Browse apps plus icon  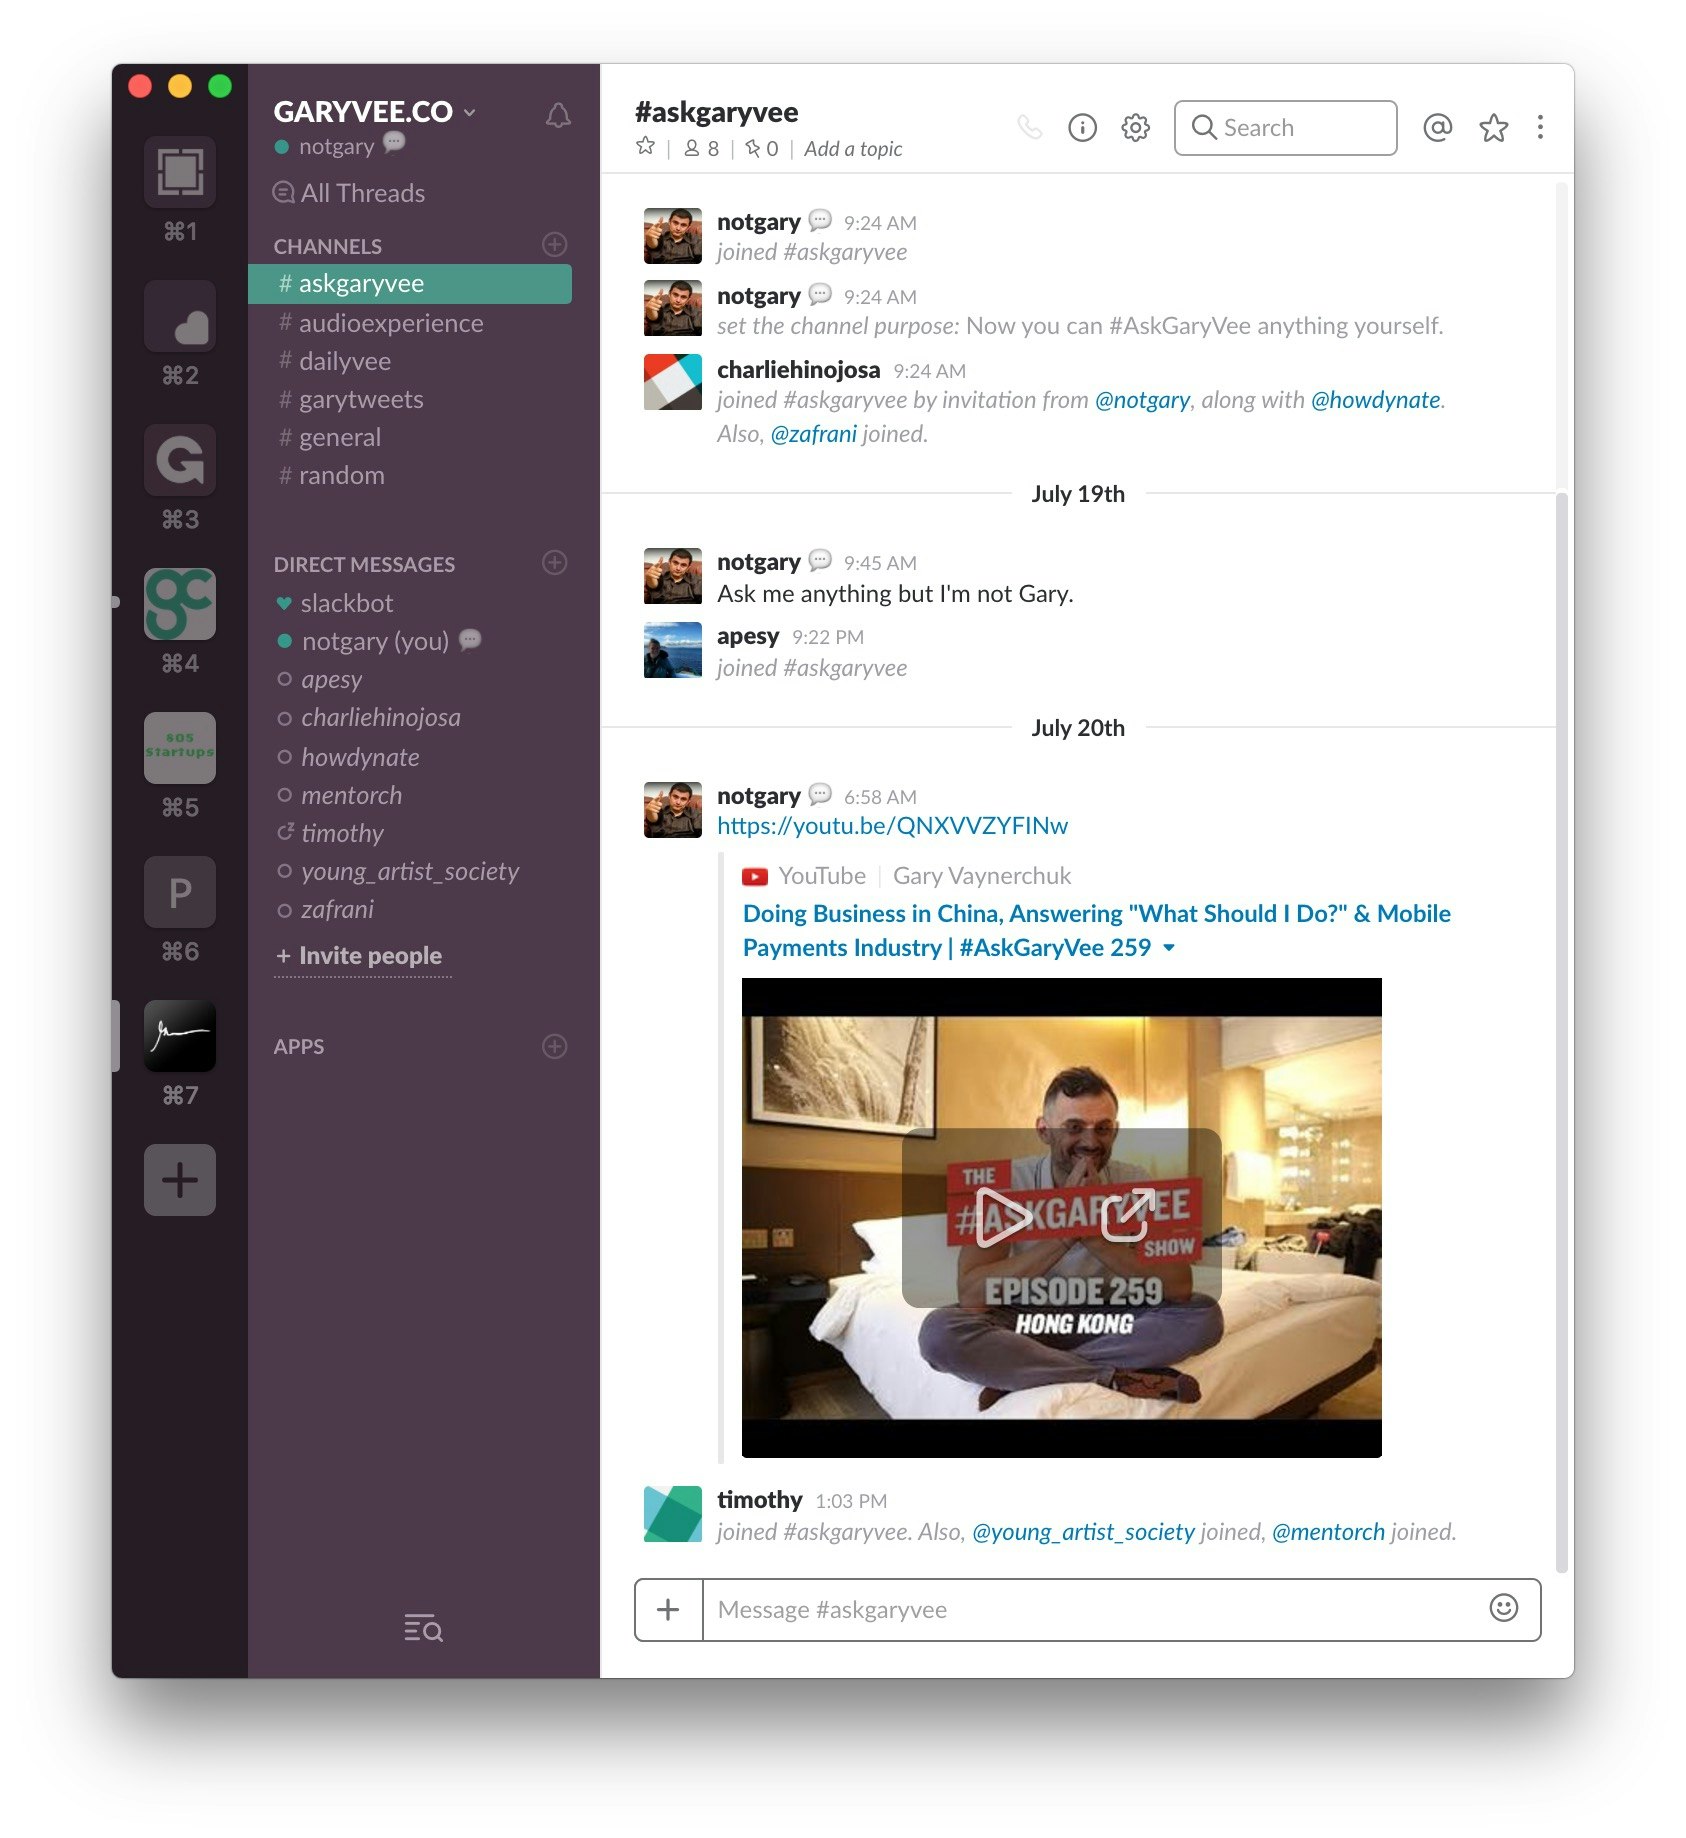[554, 1046]
